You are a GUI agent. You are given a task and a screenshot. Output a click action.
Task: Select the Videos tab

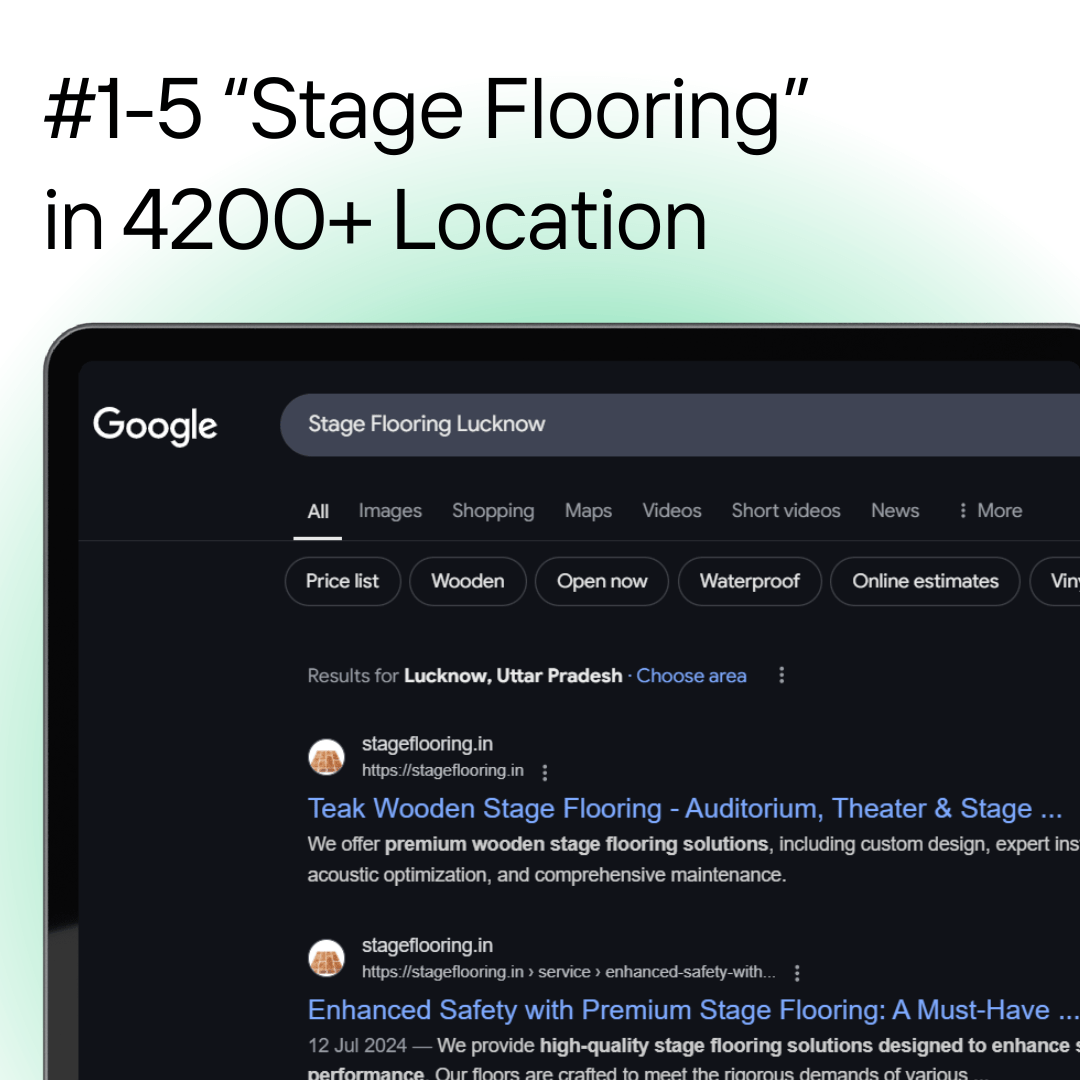pyautogui.click(x=672, y=510)
